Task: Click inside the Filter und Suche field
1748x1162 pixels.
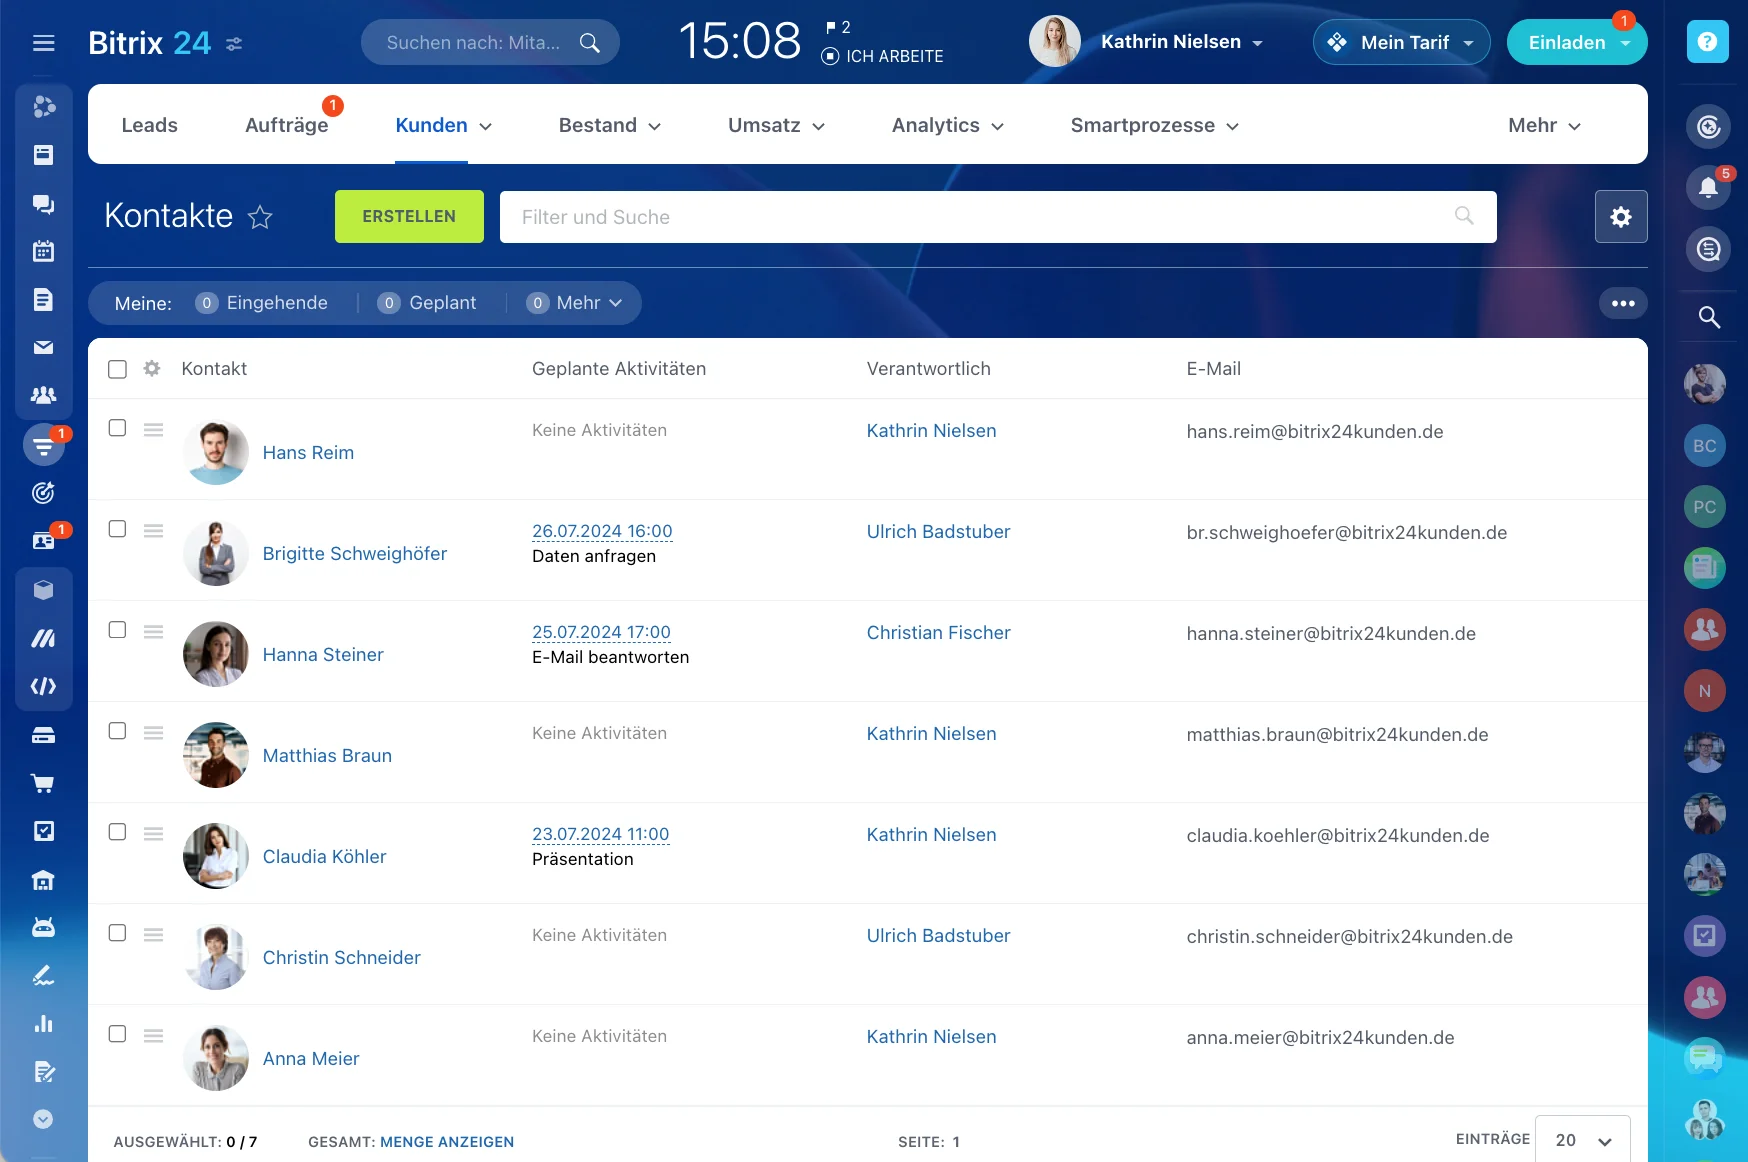Action: (900, 217)
